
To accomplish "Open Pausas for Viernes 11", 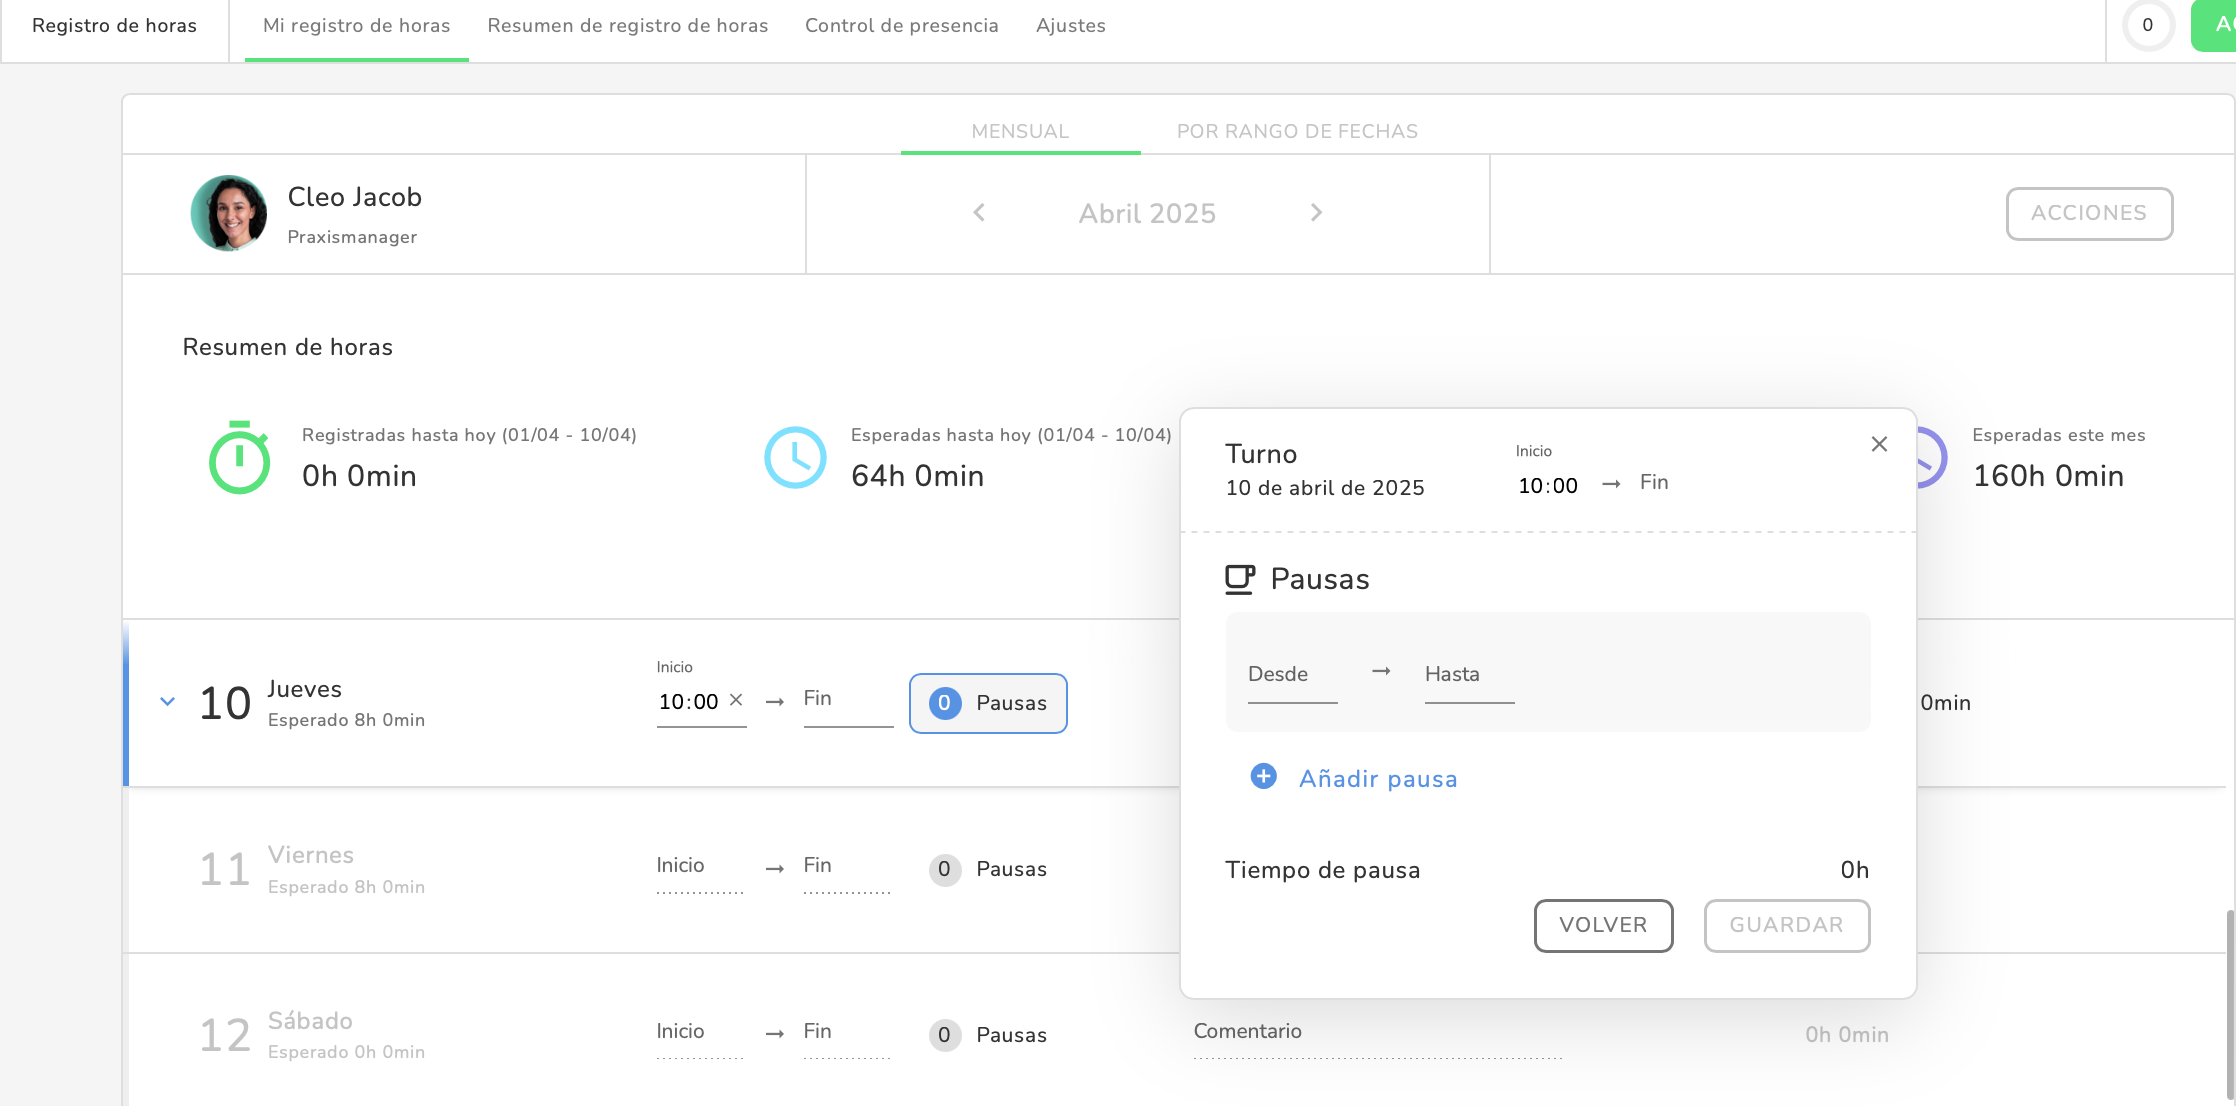I will pos(988,869).
